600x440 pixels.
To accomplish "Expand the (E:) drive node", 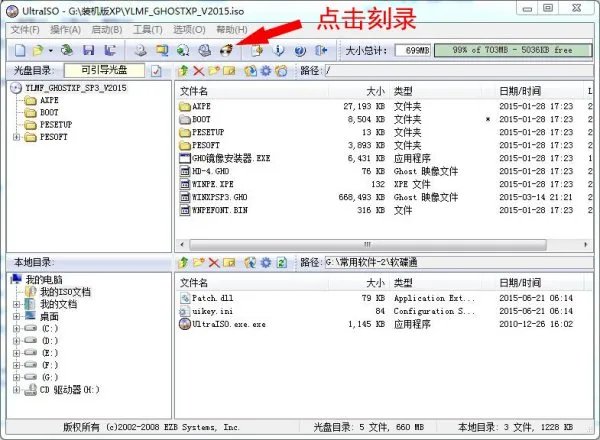I will point(16,353).
